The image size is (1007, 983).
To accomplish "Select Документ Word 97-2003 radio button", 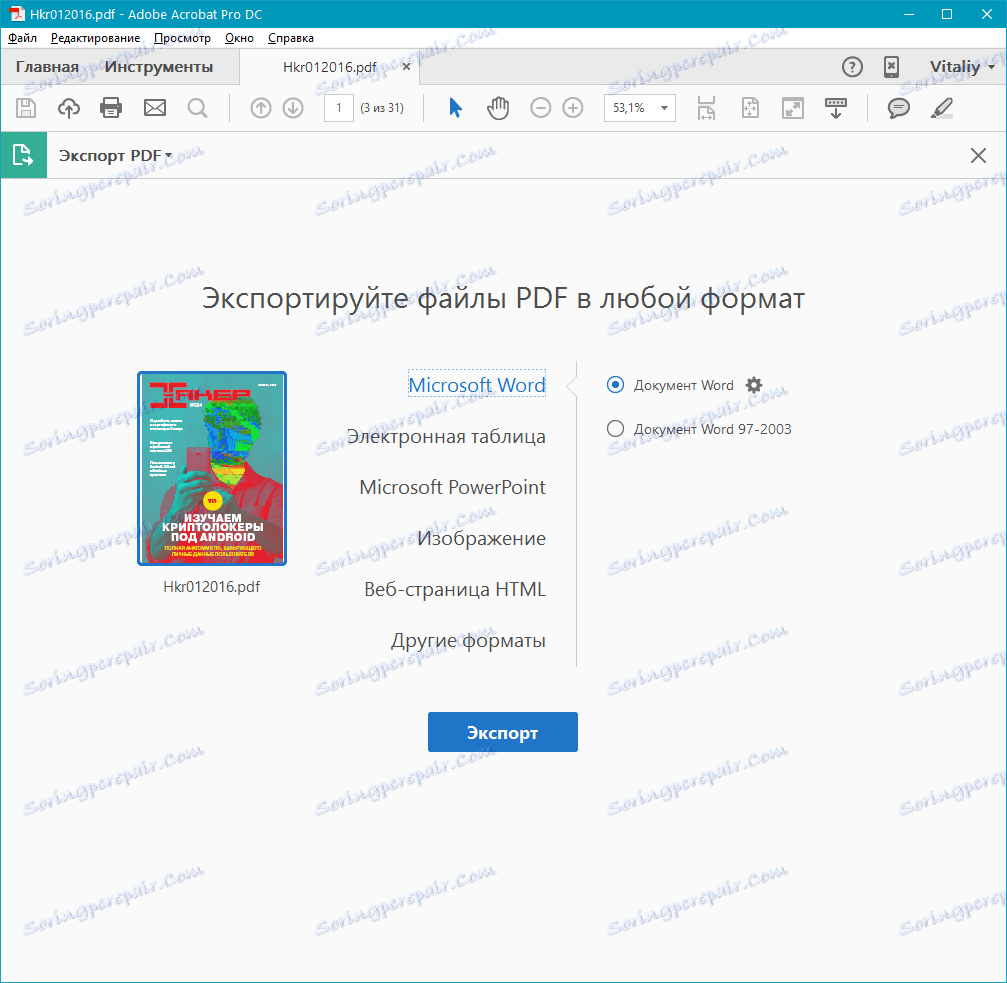I will (x=615, y=428).
